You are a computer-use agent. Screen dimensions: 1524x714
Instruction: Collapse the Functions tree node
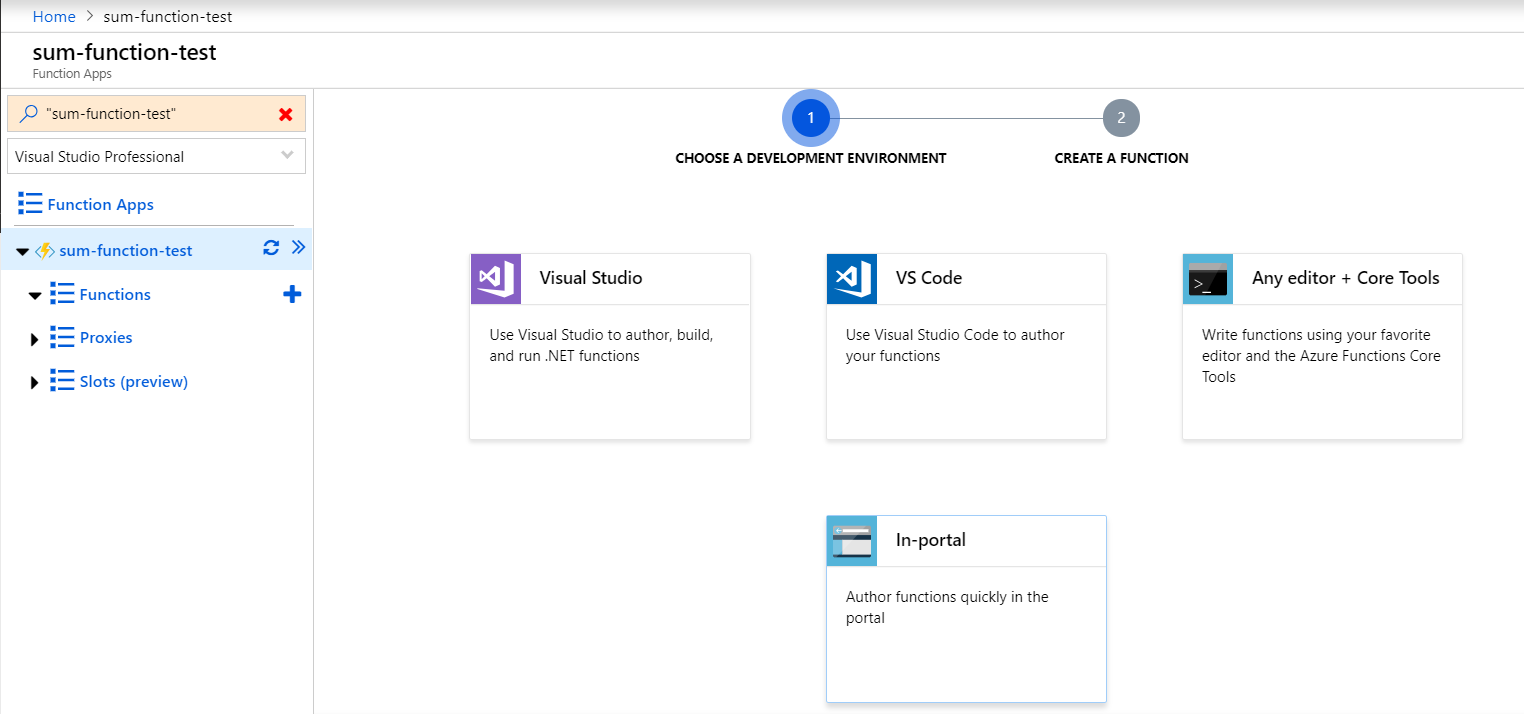point(35,295)
